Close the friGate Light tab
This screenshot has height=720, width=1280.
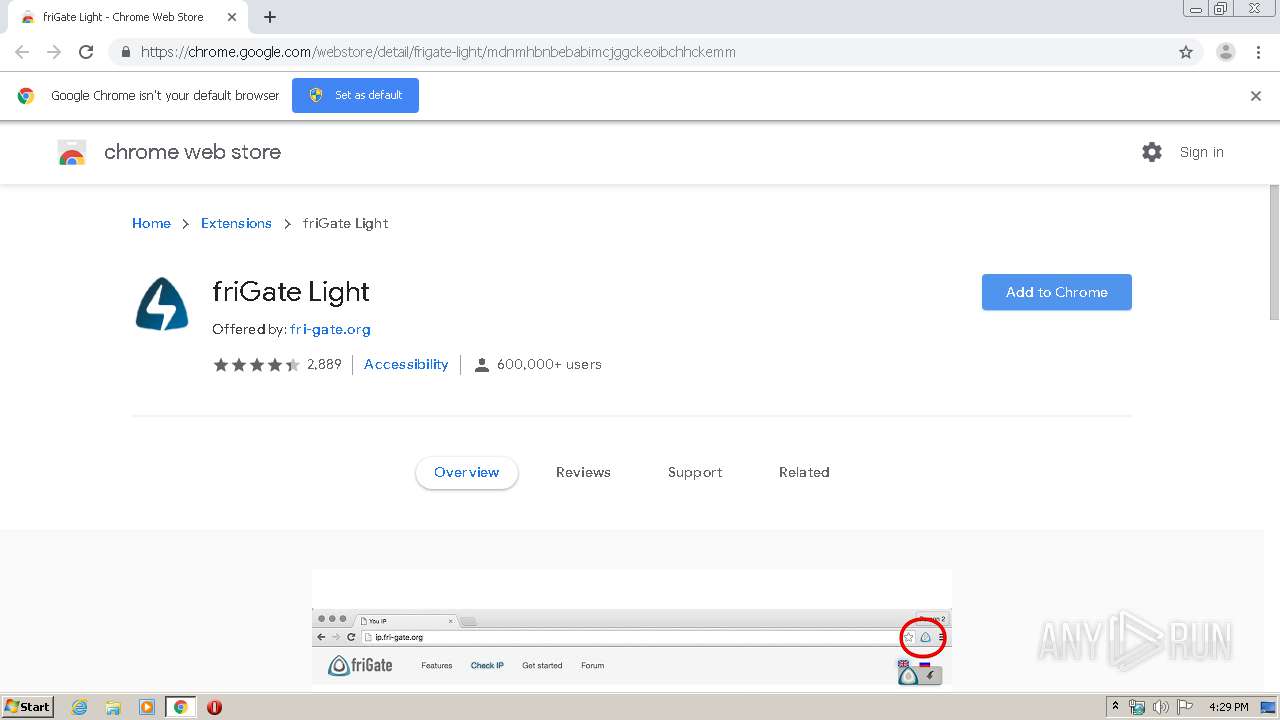pos(232,17)
